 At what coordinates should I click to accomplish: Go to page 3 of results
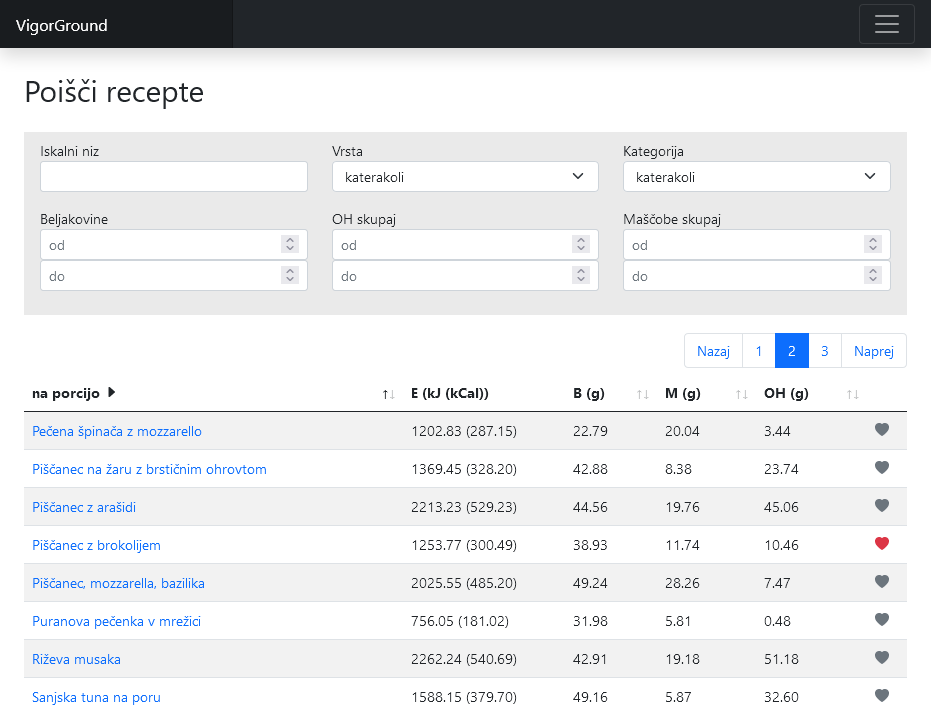pos(824,351)
